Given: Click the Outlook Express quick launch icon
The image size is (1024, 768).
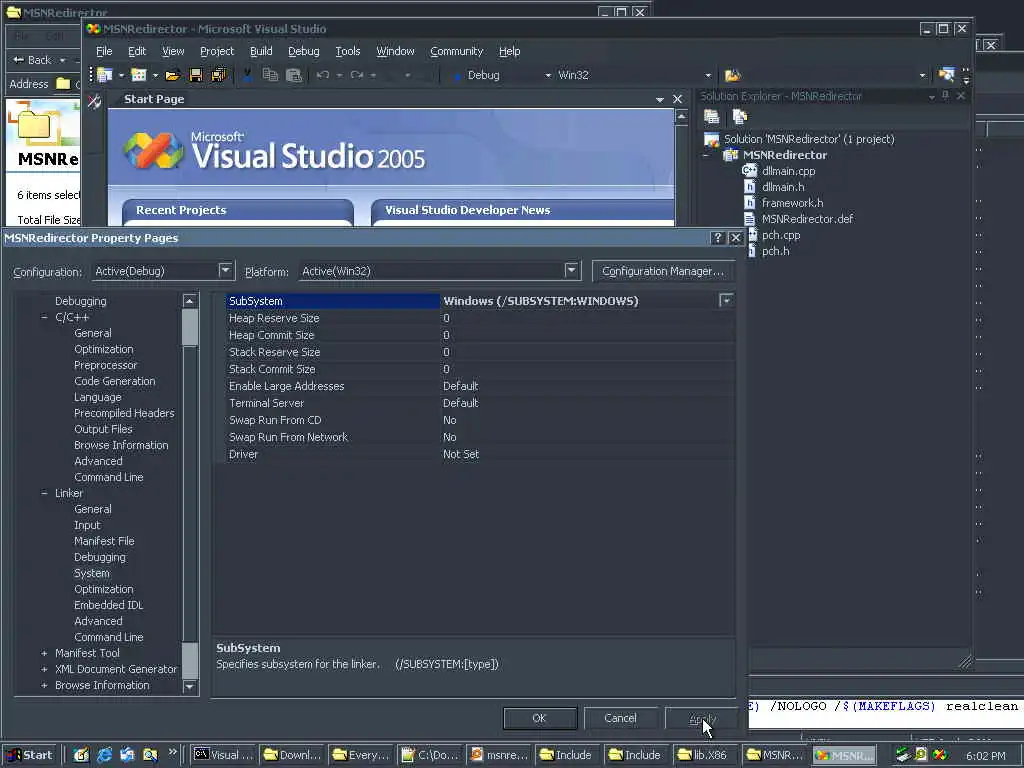Looking at the screenshot, I should [x=127, y=755].
